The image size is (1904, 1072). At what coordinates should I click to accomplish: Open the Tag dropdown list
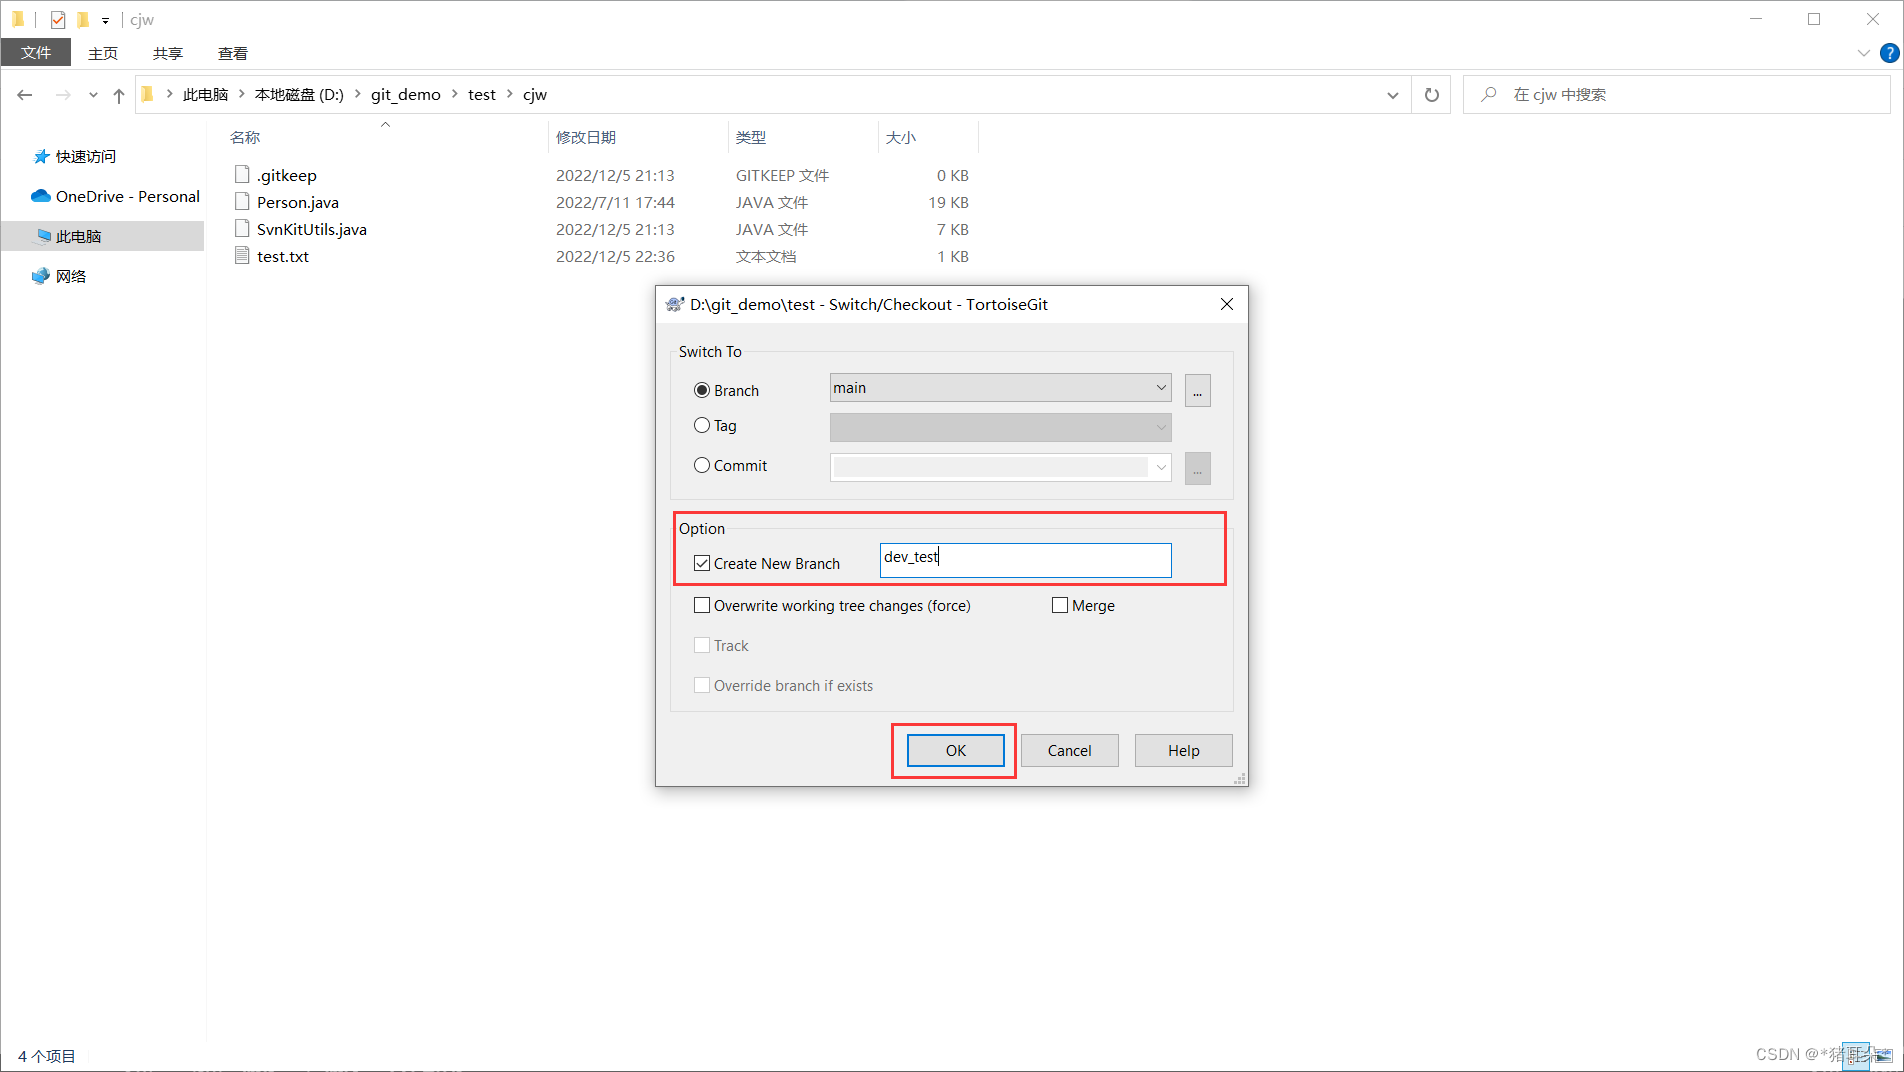[1159, 427]
